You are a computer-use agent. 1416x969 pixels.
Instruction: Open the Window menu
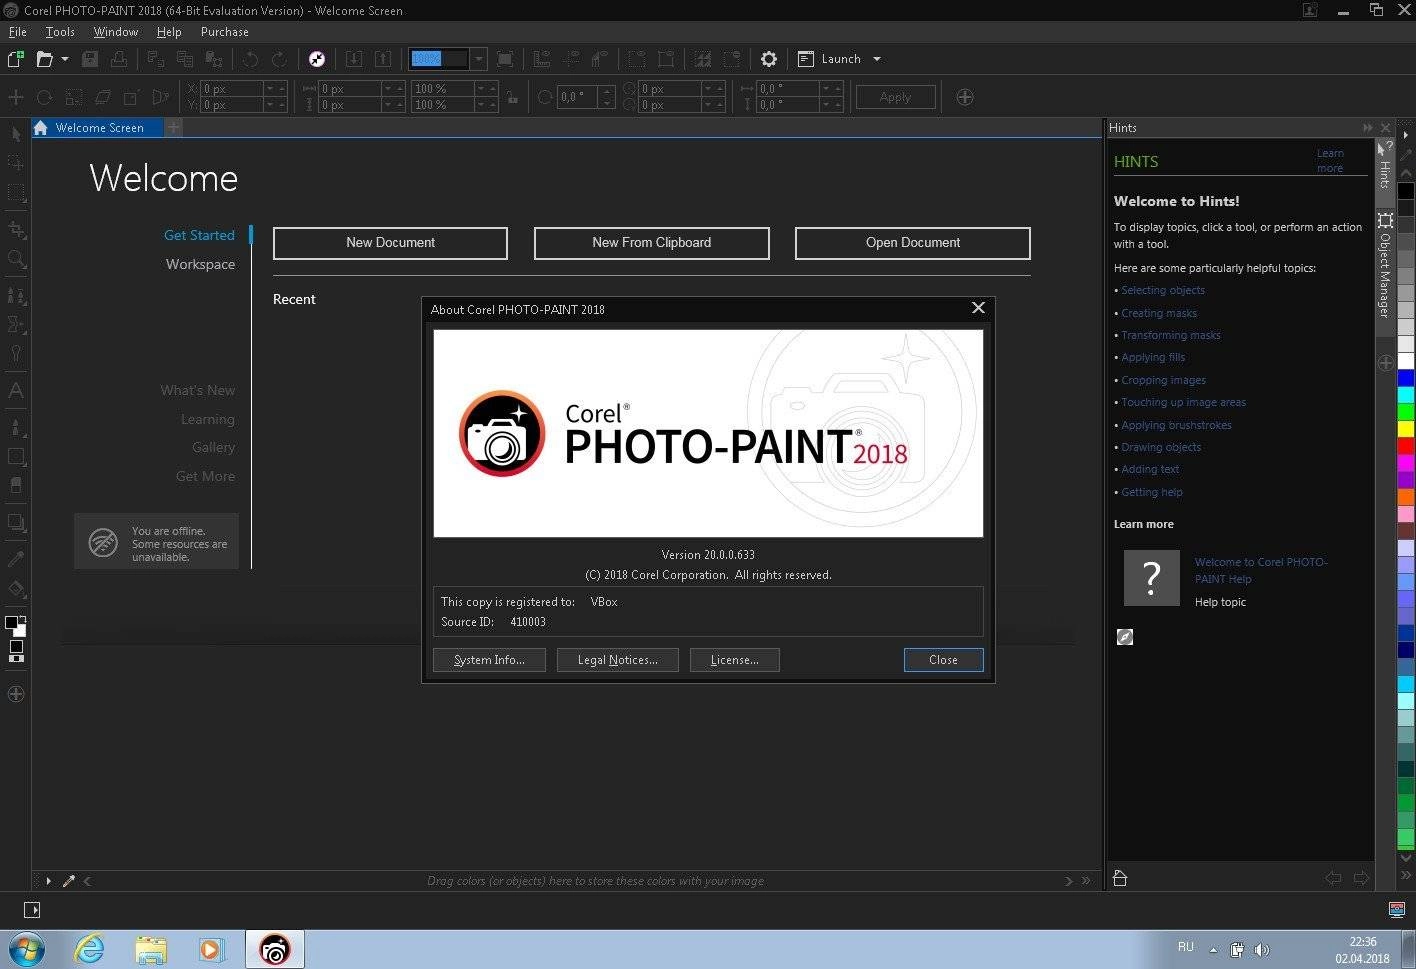(116, 32)
